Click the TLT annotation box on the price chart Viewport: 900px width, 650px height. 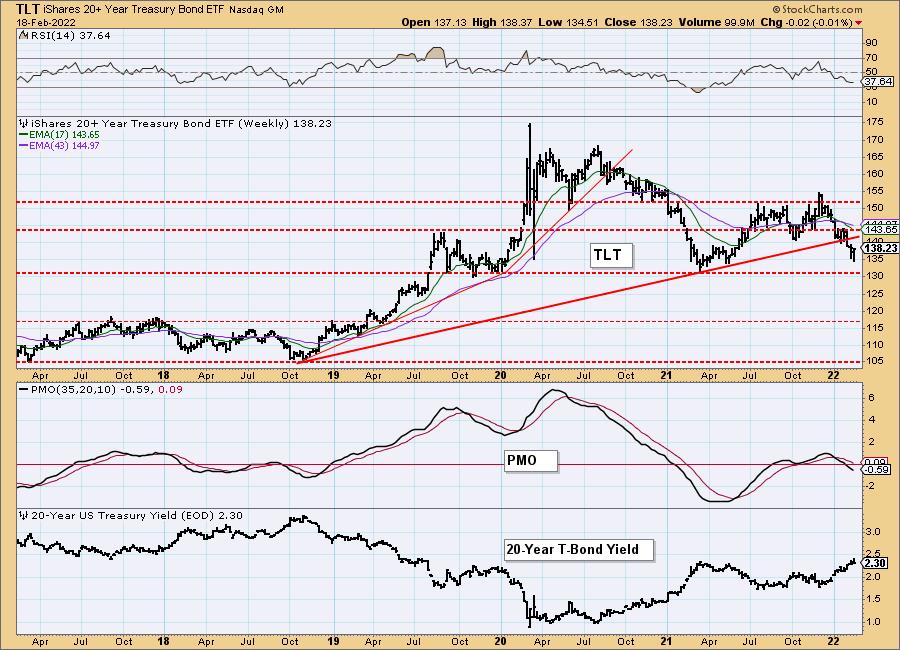pos(611,255)
